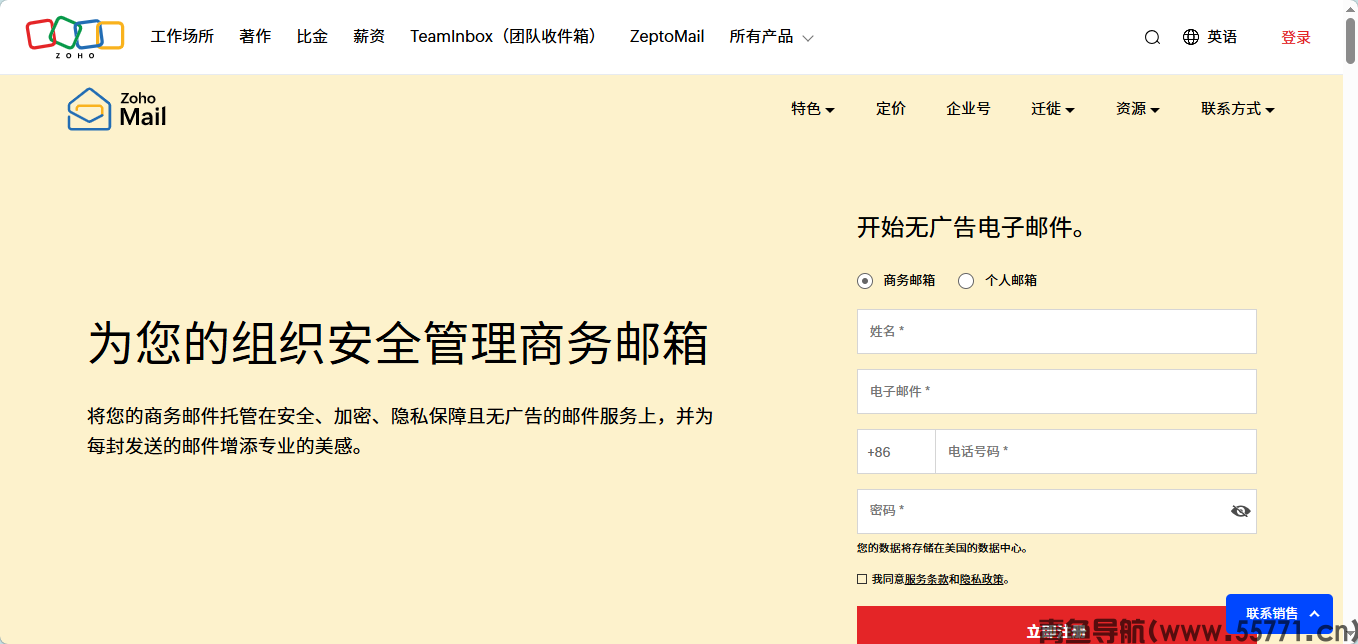Open 薪资 in top navigation
The width and height of the screenshot is (1358, 644).
369,37
